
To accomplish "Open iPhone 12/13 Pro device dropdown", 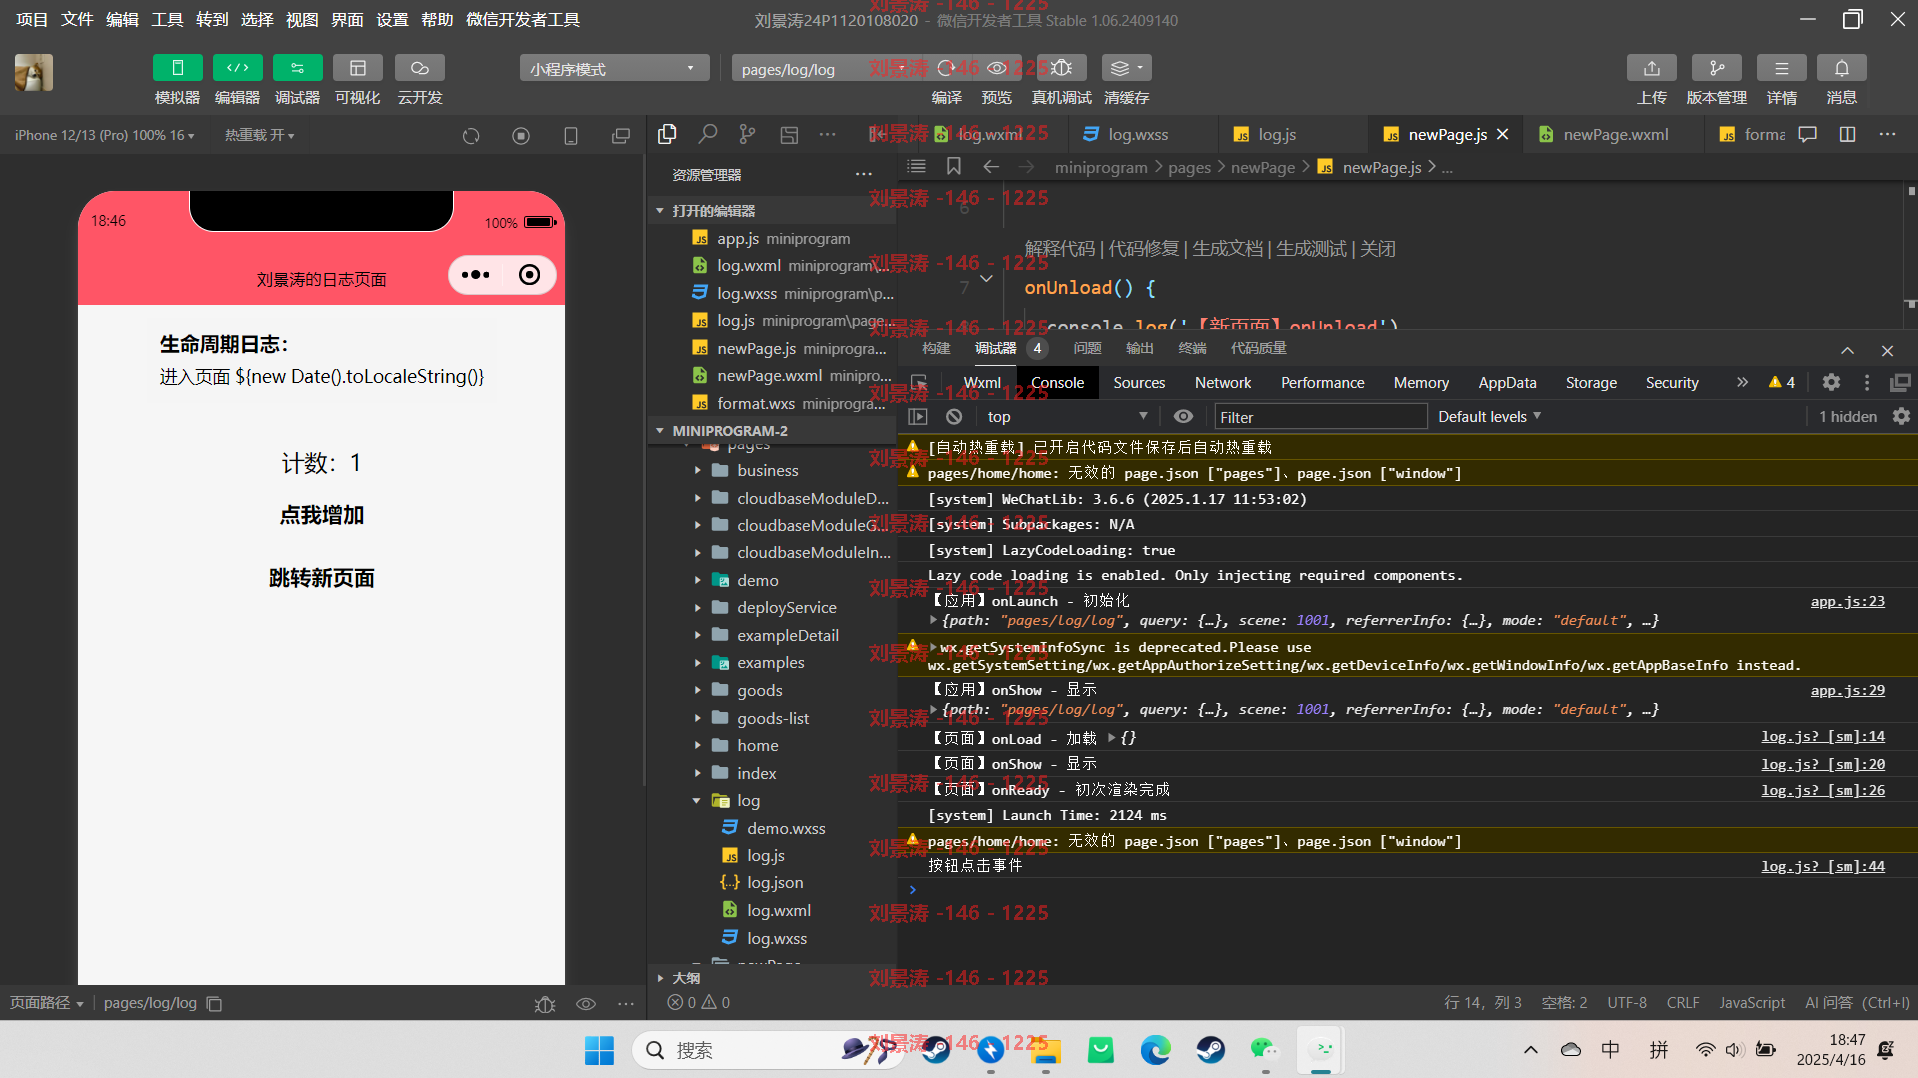I will pos(104,135).
